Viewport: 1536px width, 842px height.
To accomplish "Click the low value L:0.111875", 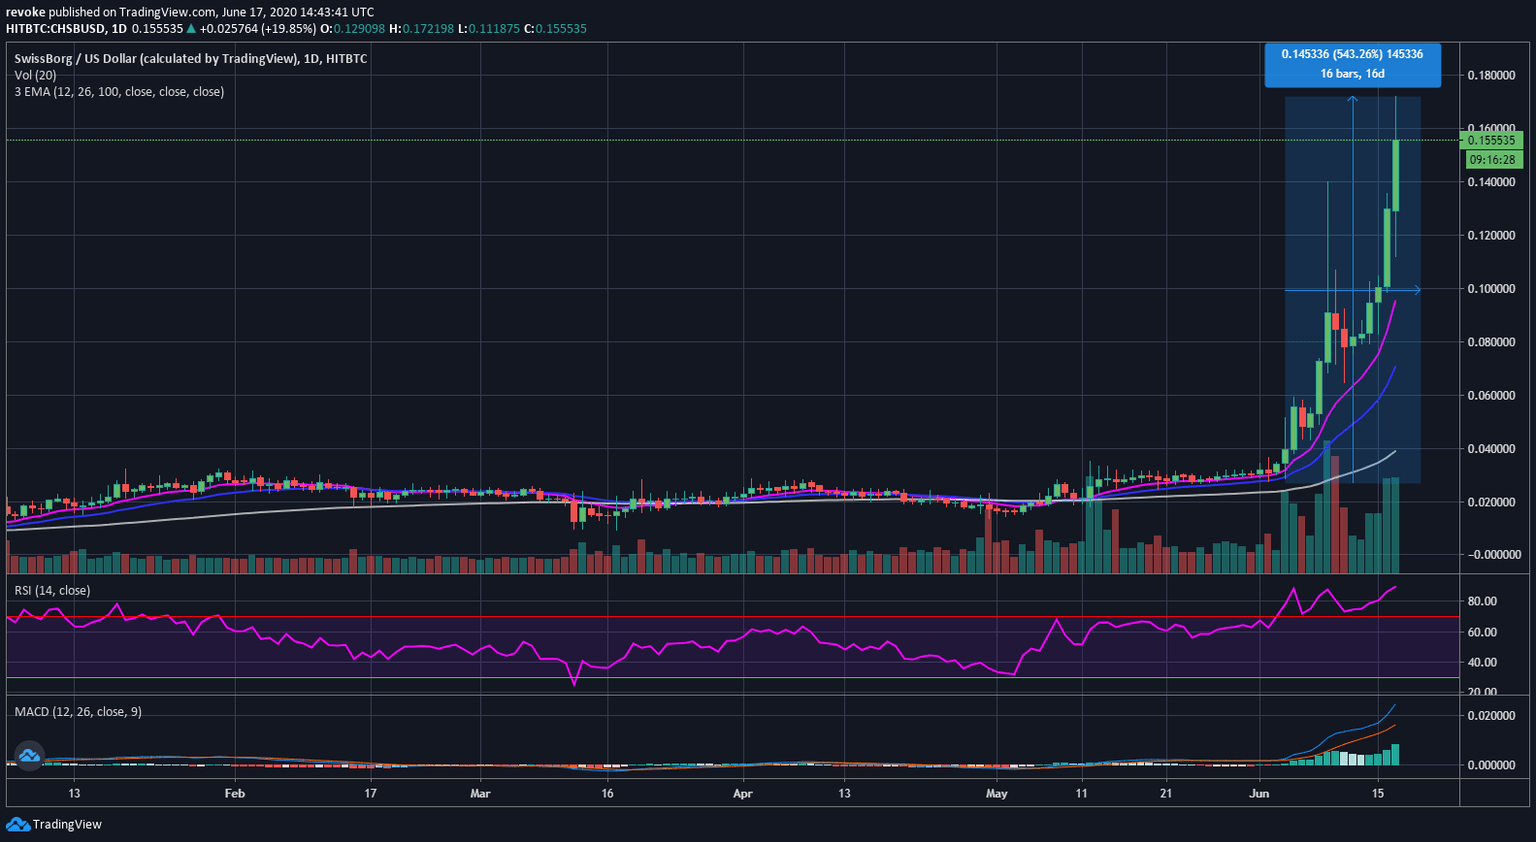I will (x=489, y=29).
